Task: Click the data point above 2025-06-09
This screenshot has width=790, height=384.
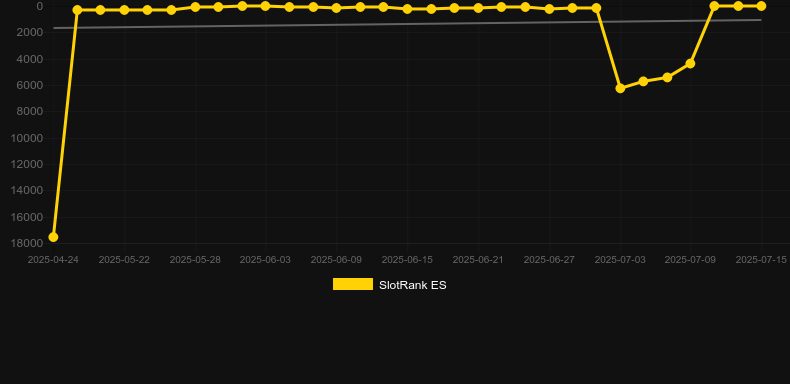Action: (x=337, y=8)
